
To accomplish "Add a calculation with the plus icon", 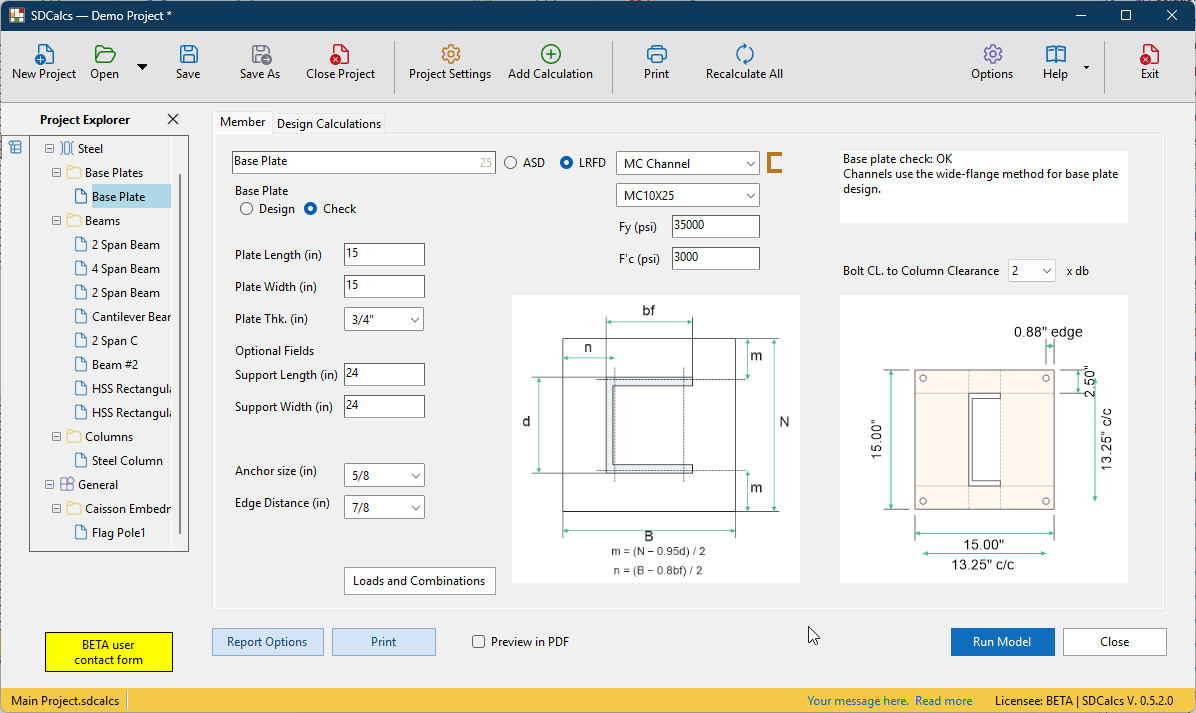I will 551,55.
